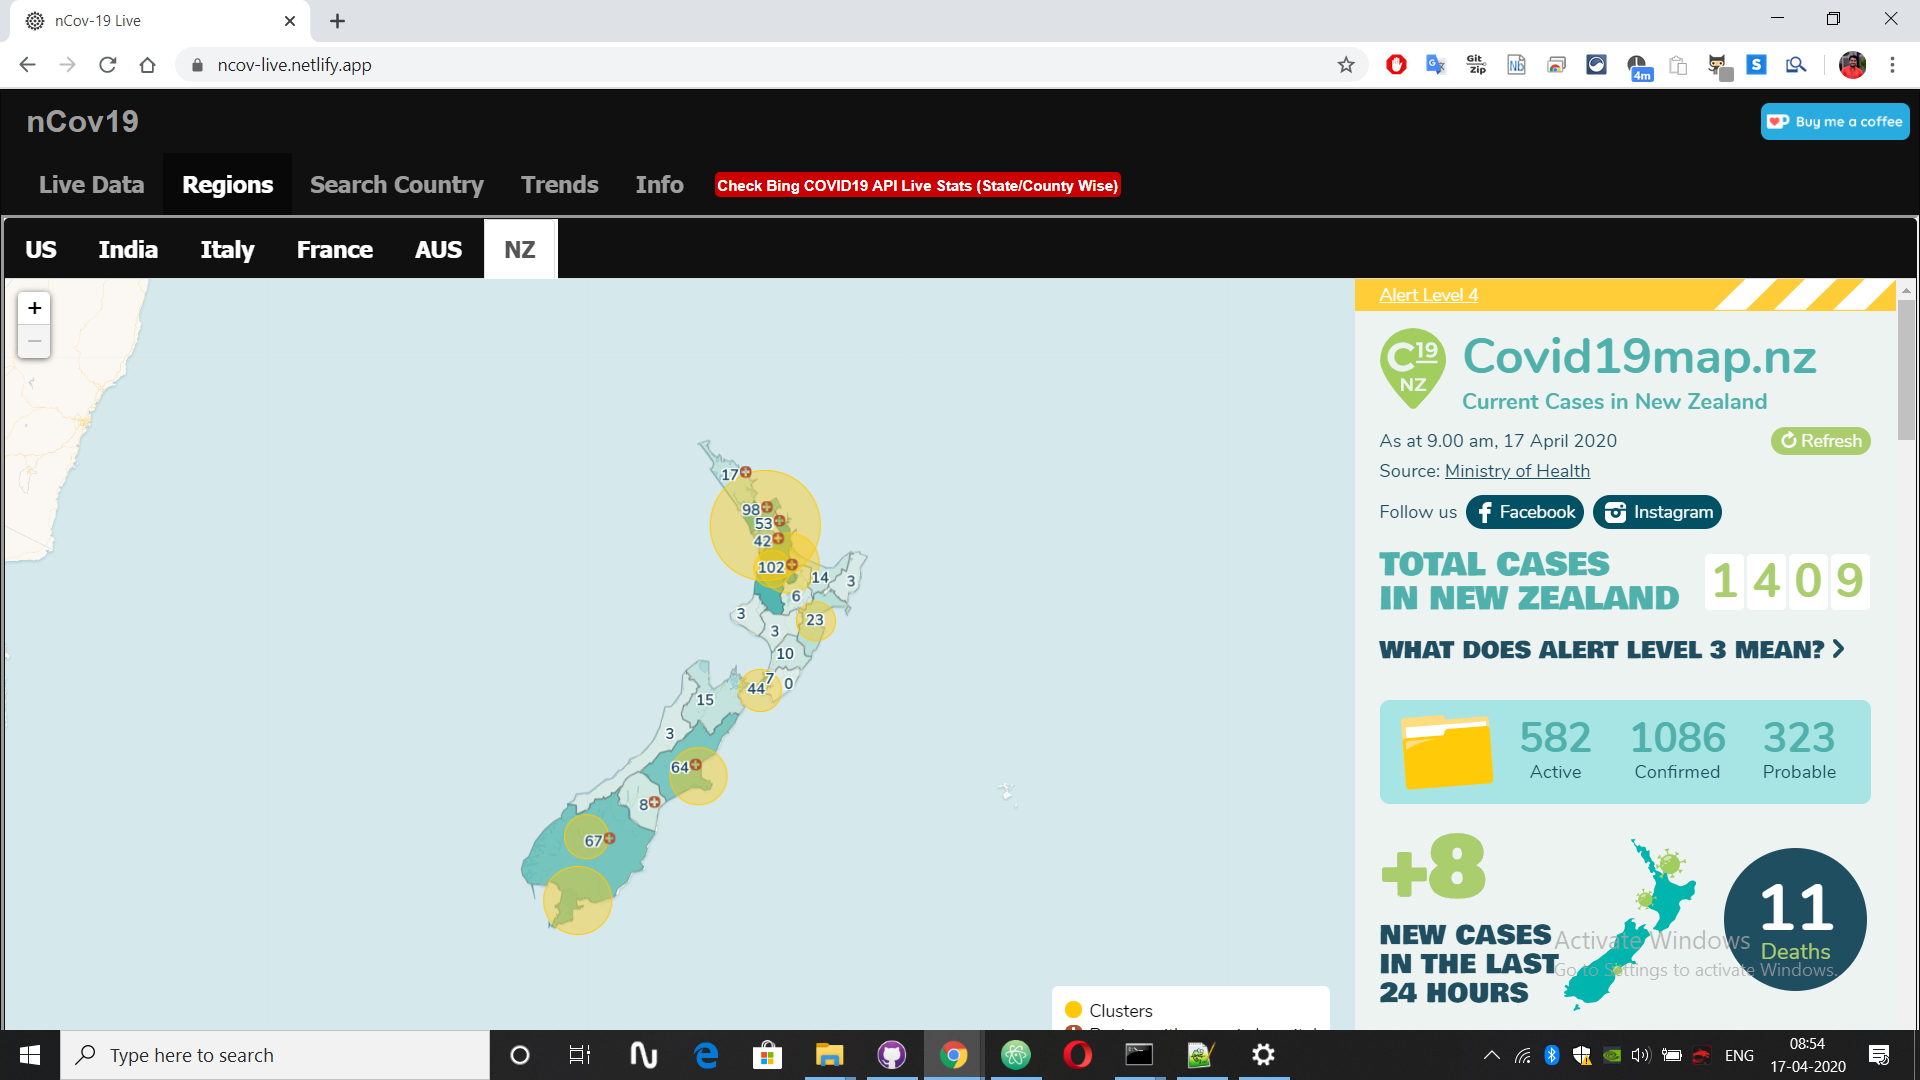Open the Ministry of Health source link
This screenshot has width=1920, height=1080.
coord(1517,471)
